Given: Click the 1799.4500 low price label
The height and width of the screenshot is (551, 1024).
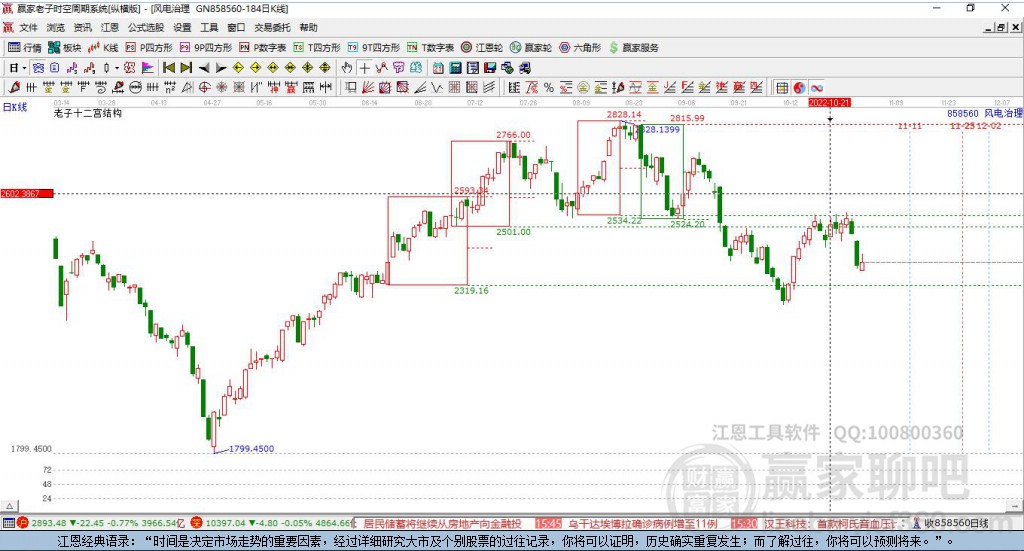Looking at the screenshot, I should pyautogui.click(x=251, y=449).
